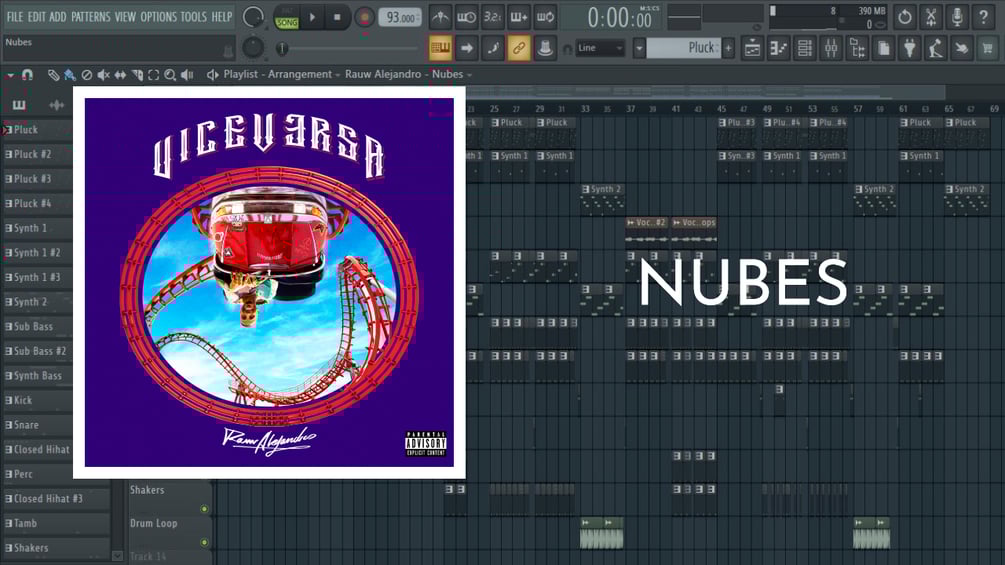Open the EDIT menu
The height and width of the screenshot is (565, 1005).
tap(37, 17)
